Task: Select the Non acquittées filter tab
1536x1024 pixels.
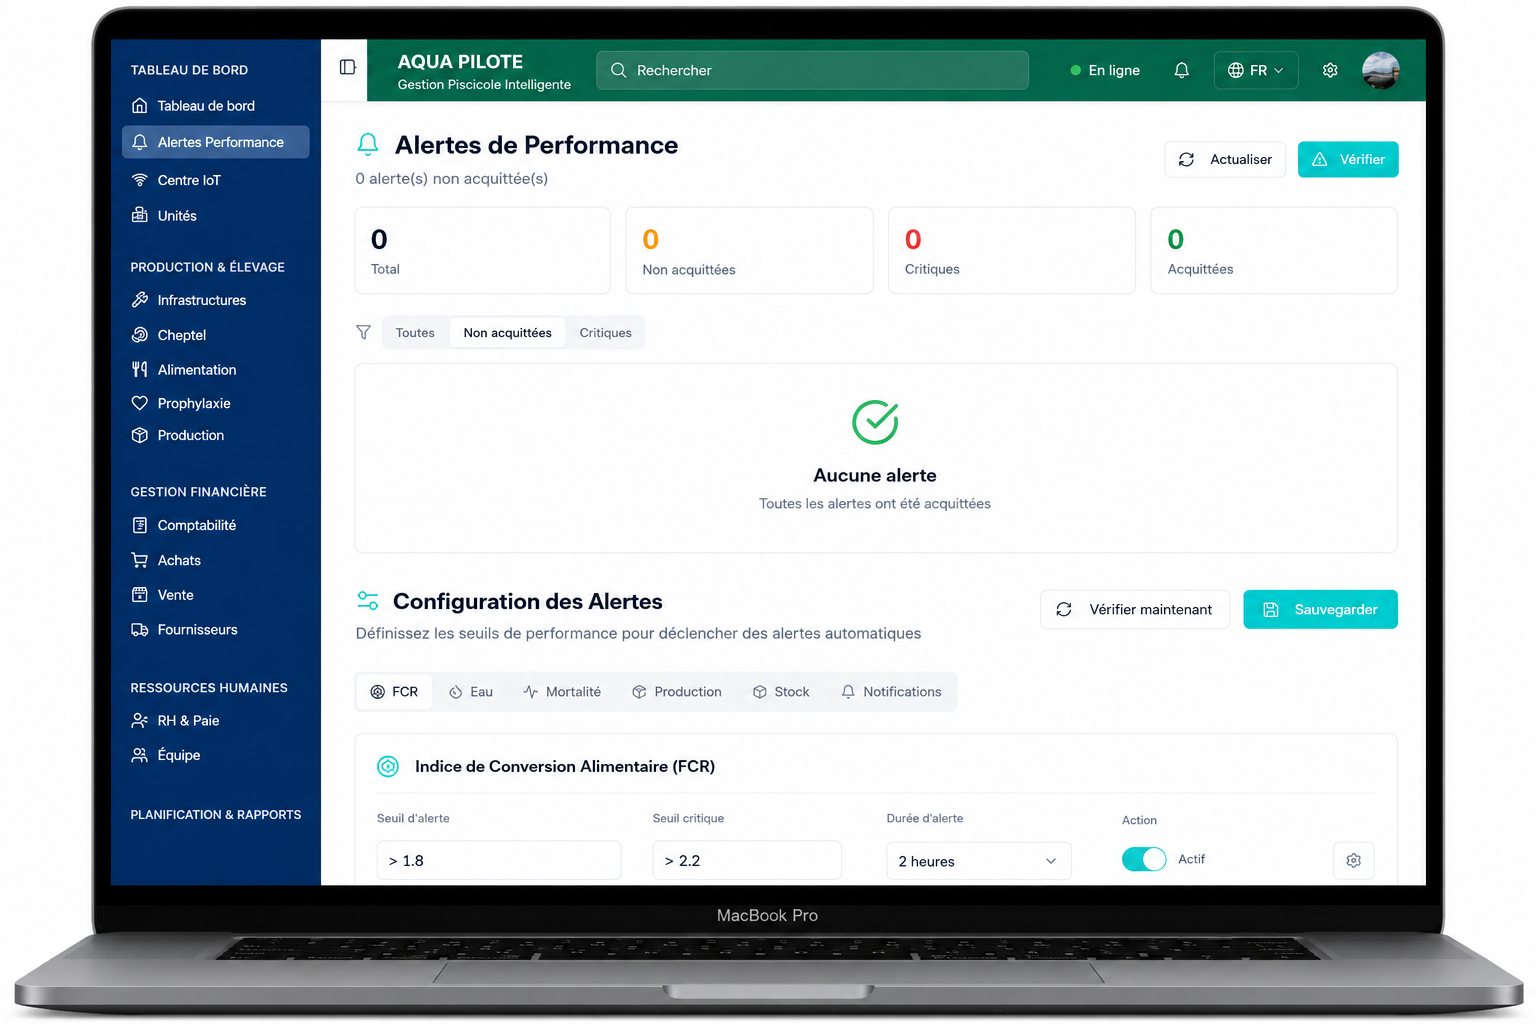Action: click(x=507, y=333)
